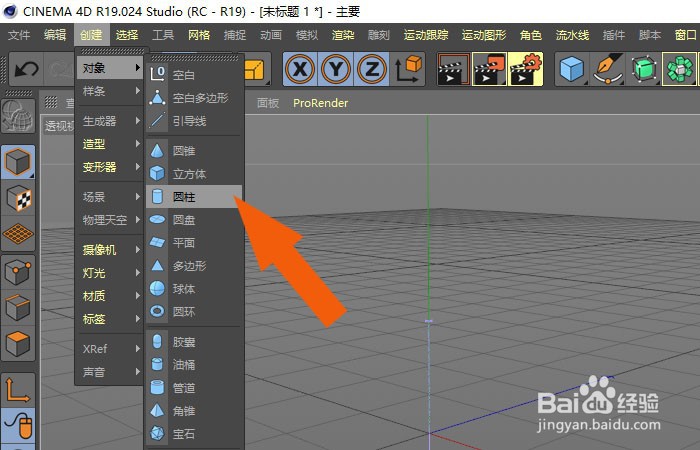700x450 pixels.
Task: Create a 空白 null object
Action: (194, 75)
